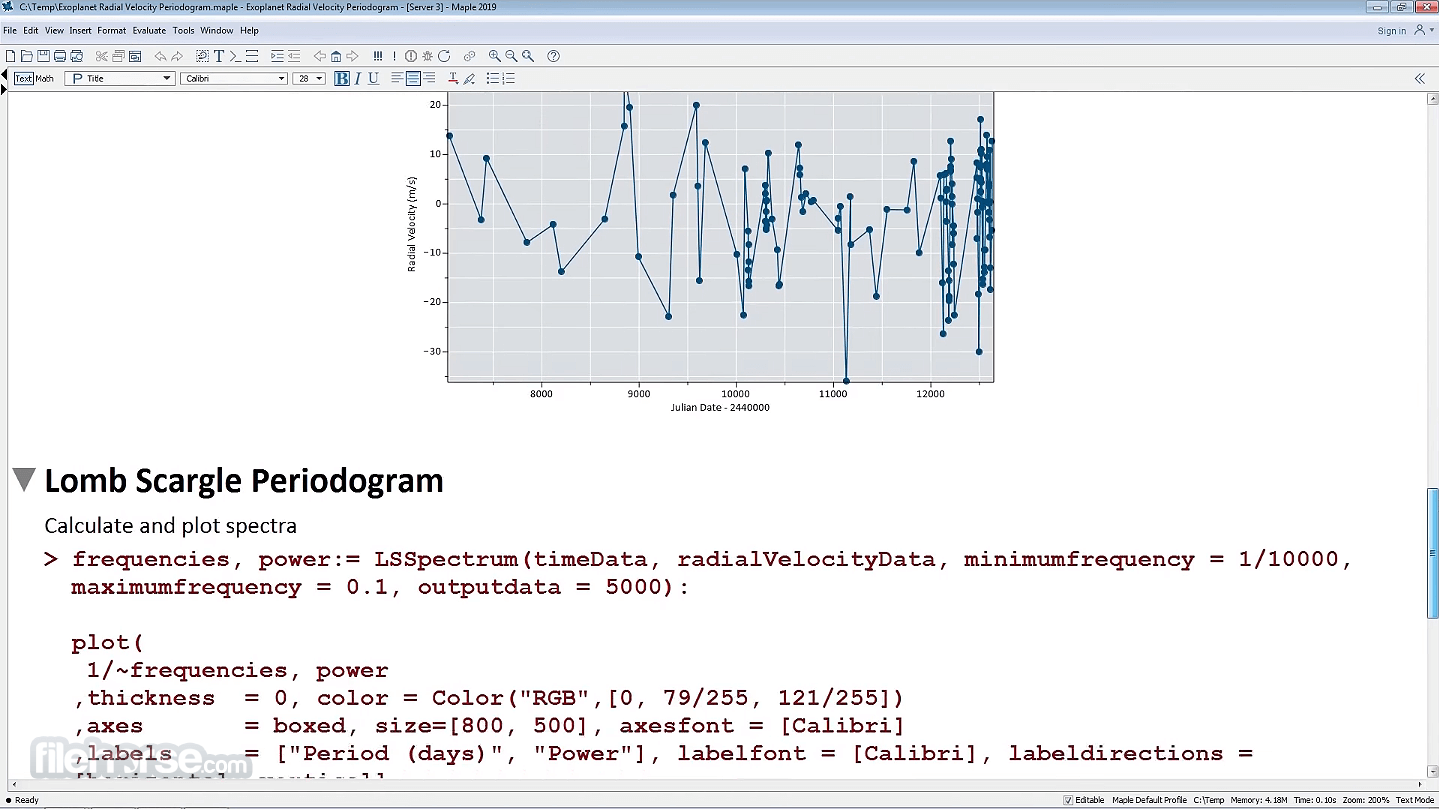
Task: Outdent the section with the toolbar icon
Action: tap(294, 56)
